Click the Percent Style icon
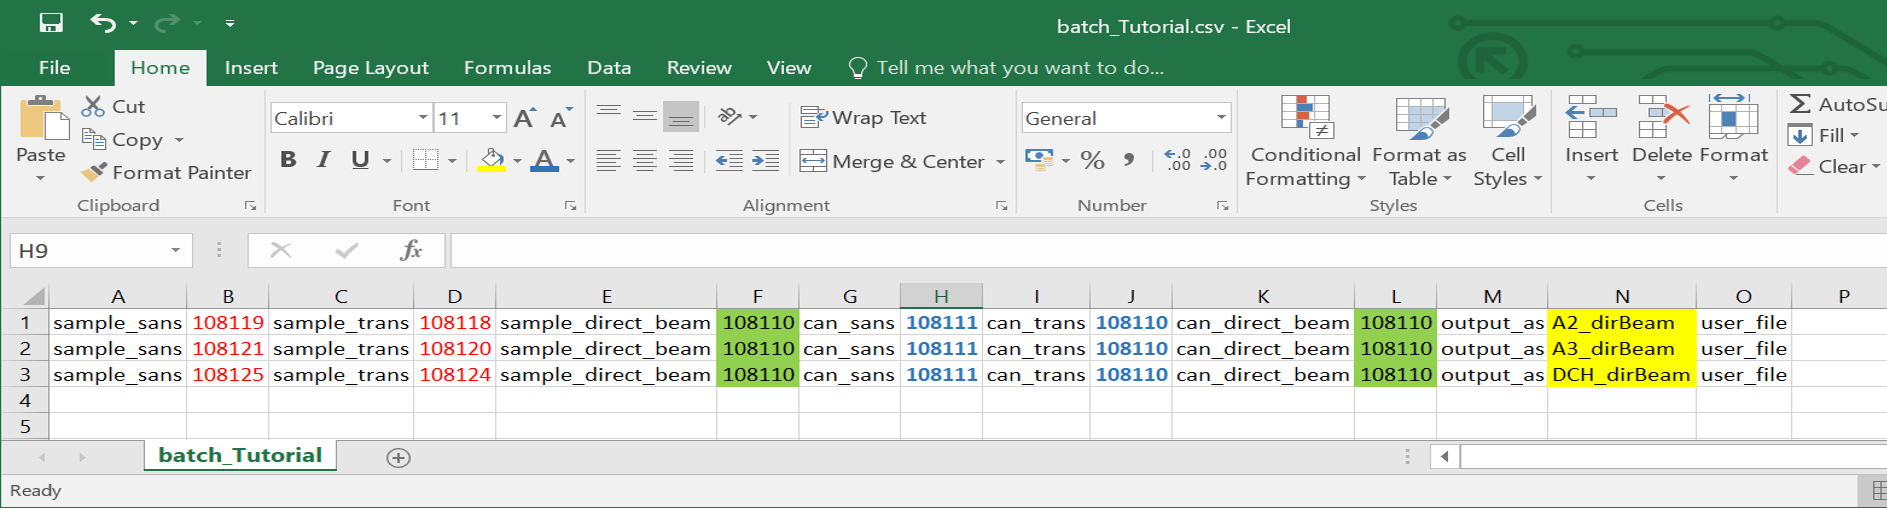The width and height of the screenshot is (1887, 508). pyautogui.click(x=1092, y=161)
